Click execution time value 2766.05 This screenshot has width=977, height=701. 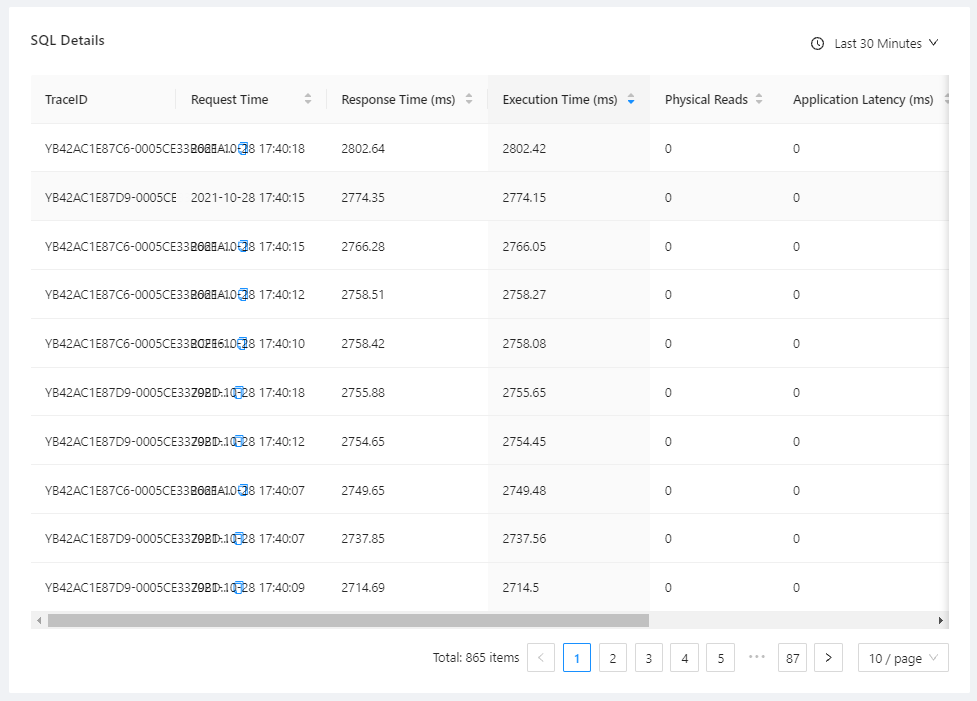[524, 246]
